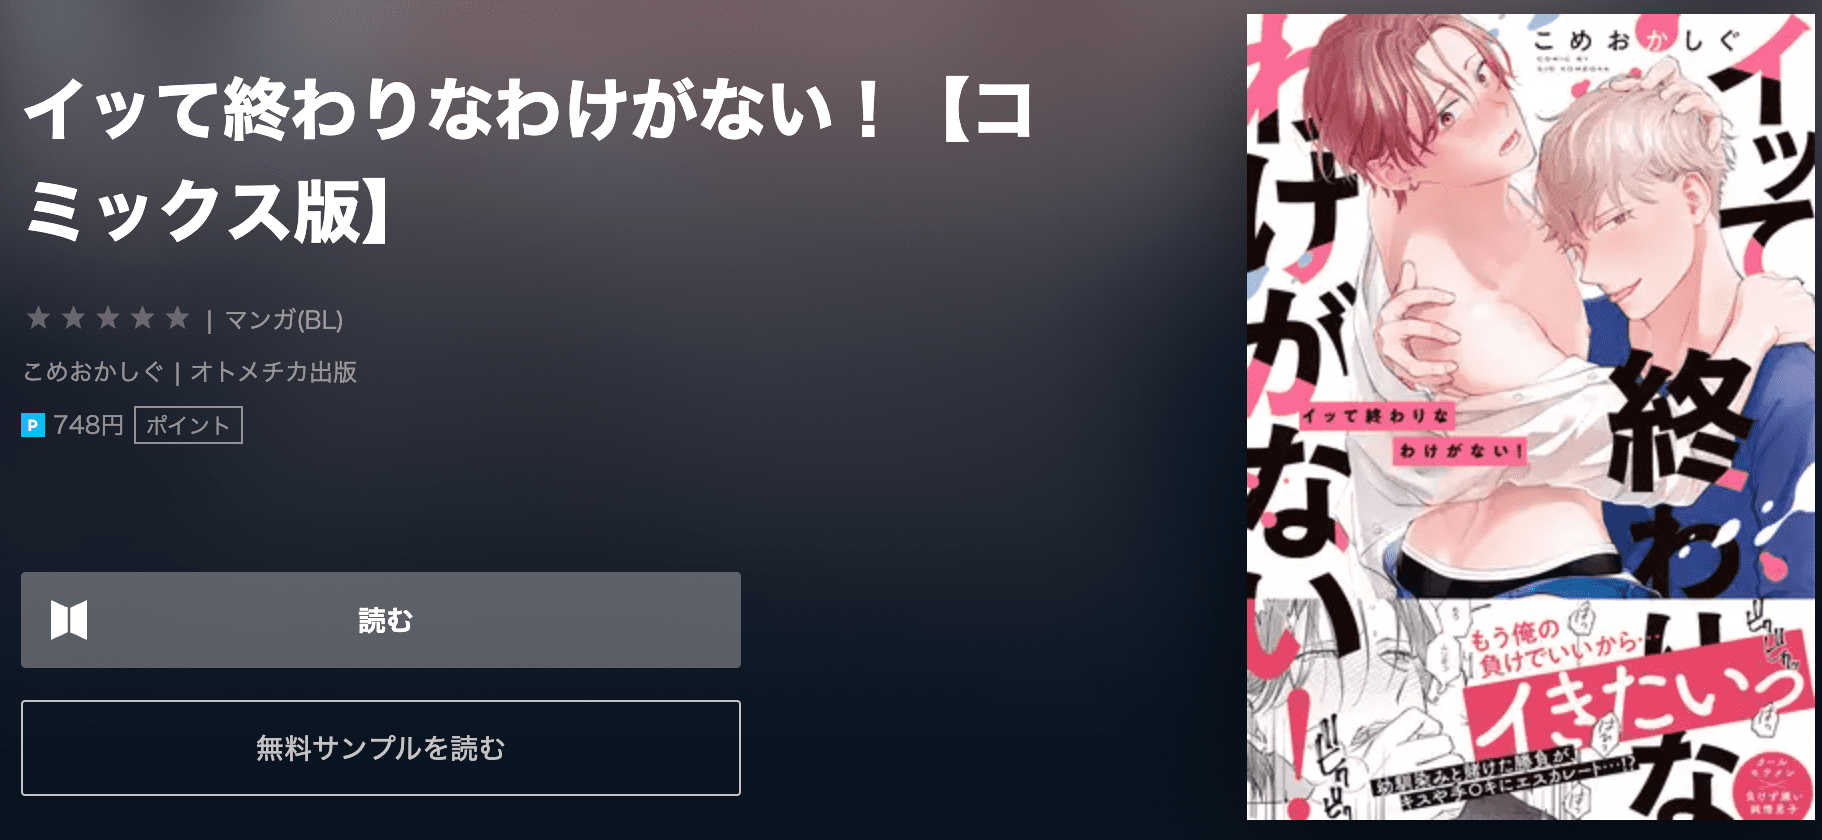
Task: Open publisher オトメチカ出版 link
Action: 274,372
